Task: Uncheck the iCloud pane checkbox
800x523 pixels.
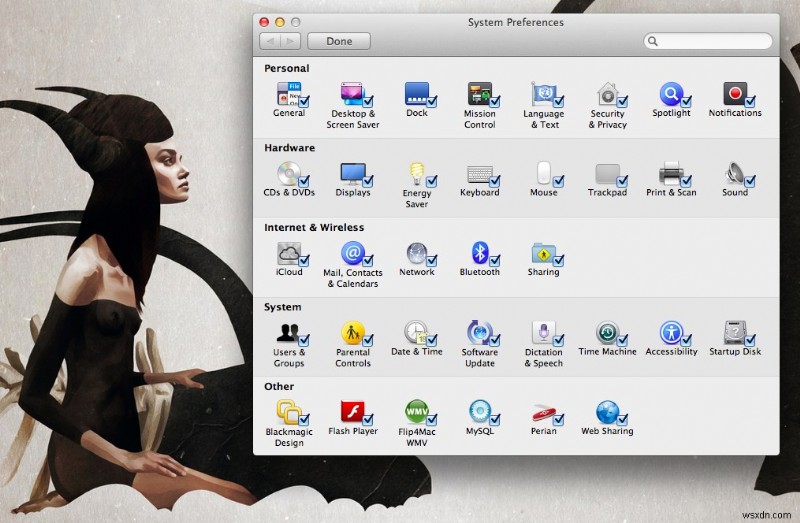Action: (303, 261)
